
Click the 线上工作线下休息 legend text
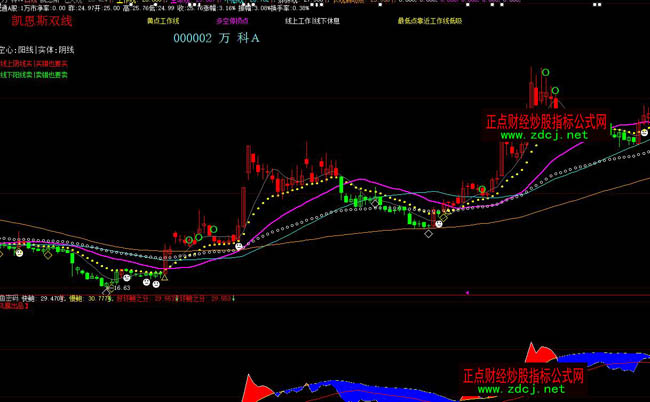(311, 20)
